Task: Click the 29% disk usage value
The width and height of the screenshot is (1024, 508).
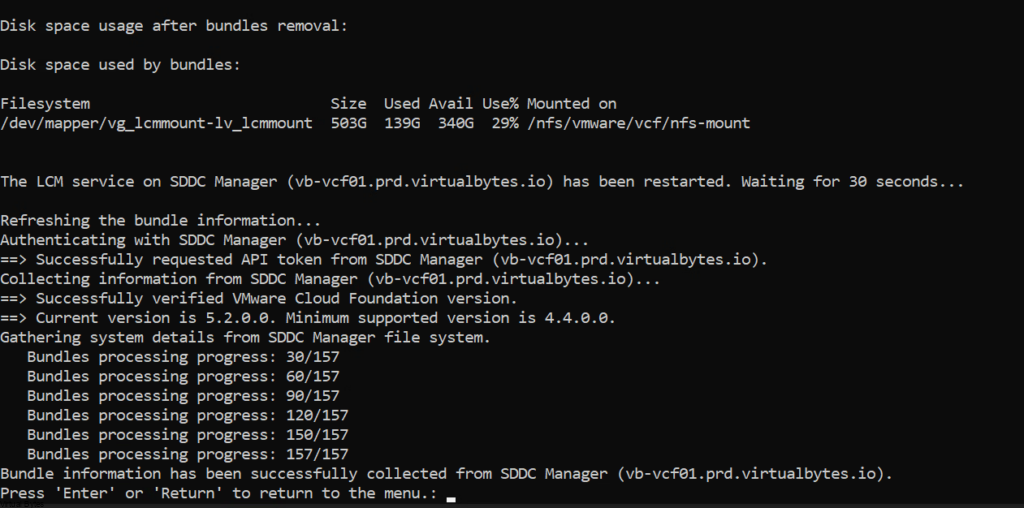Action: click(500, 123)
